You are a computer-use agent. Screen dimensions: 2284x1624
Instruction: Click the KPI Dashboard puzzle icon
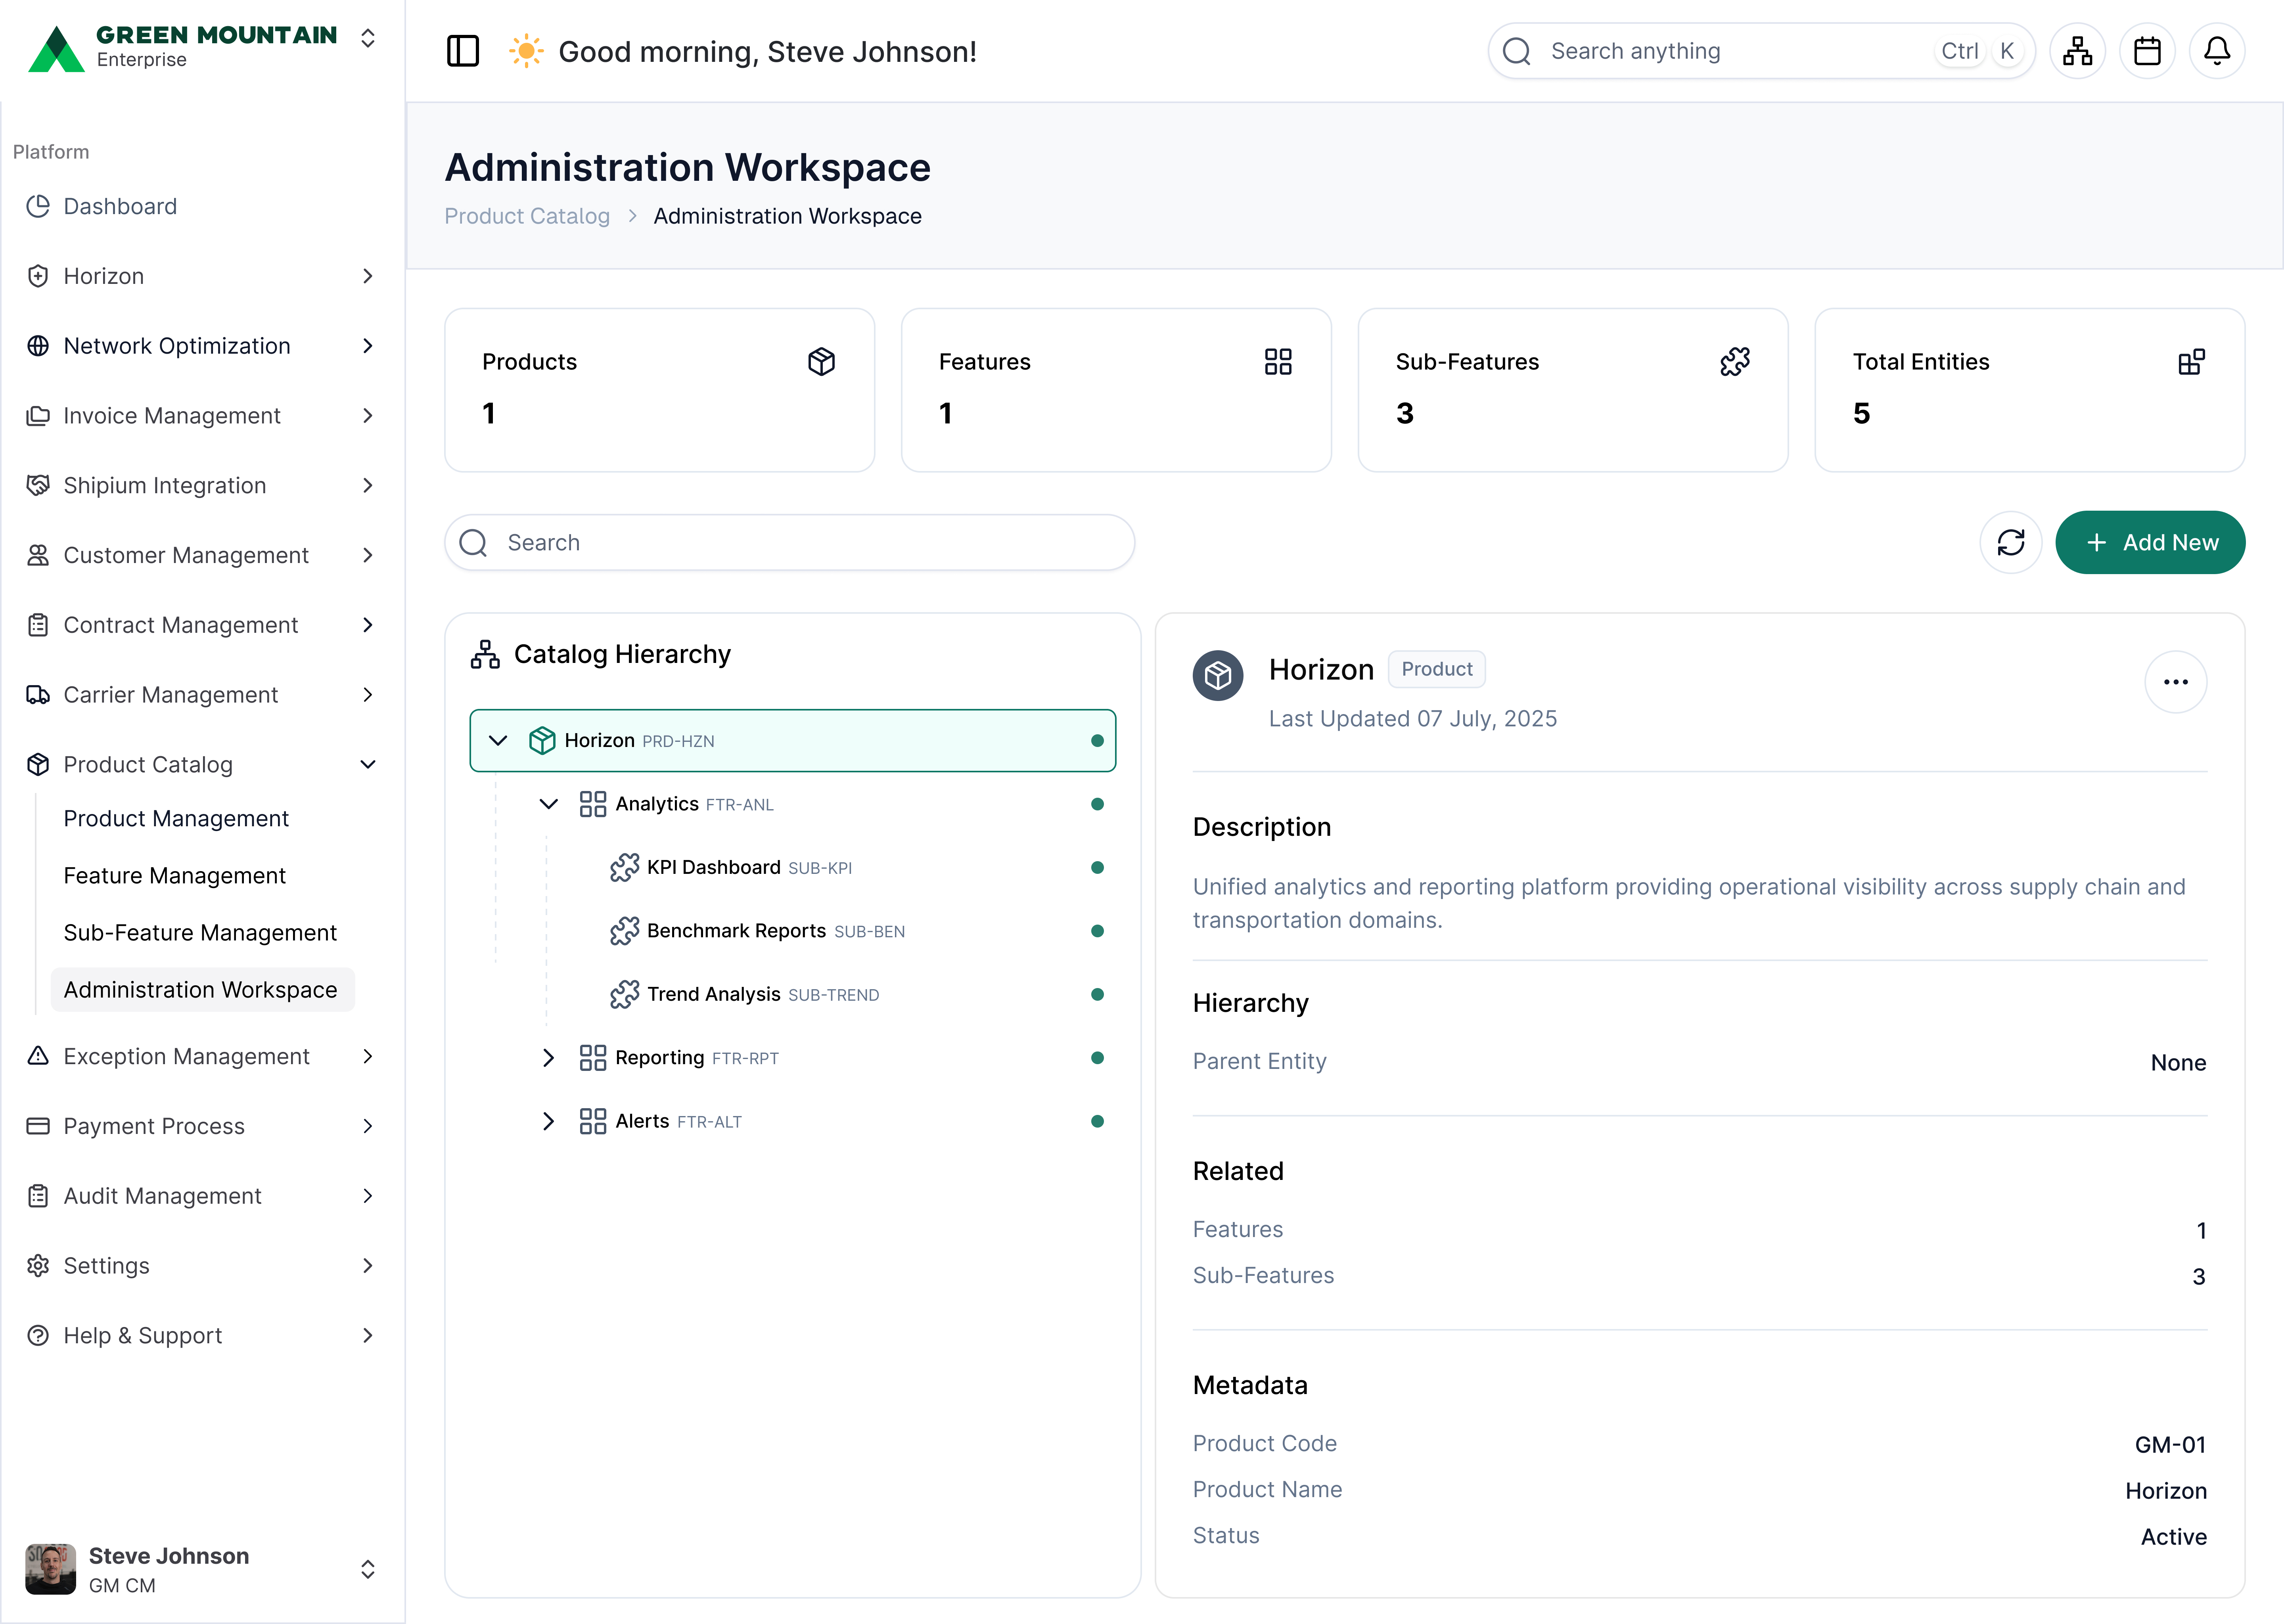624,867
